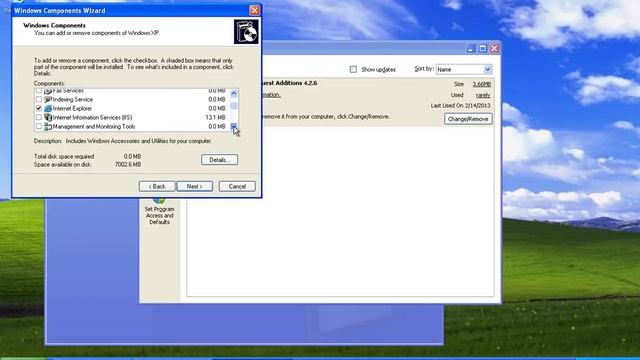This screenshot has height=360, width=640.
Task: Click the 'rarely' used link
Action: pyautogui.click(x=483, y=95)
